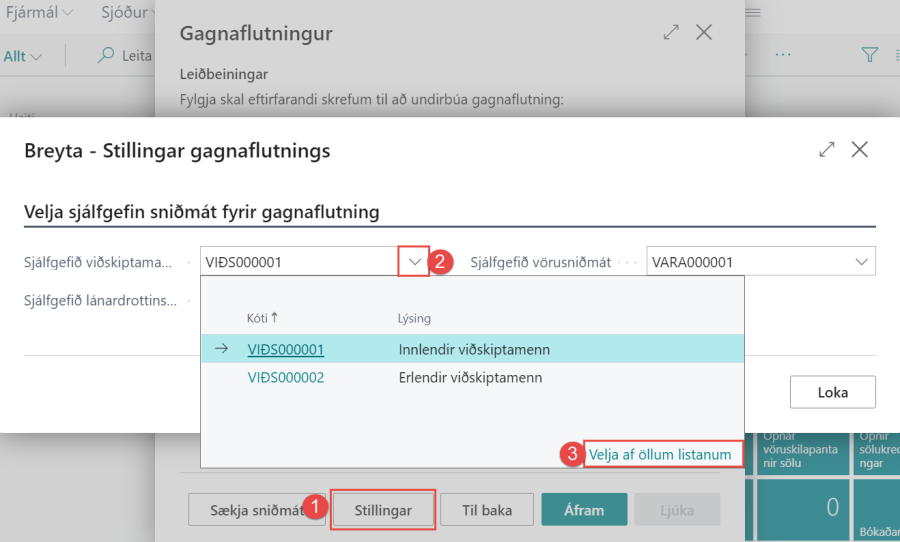Open the Allt filter dropdown
Screen dimensions: 900x542
tap(23, 57)
